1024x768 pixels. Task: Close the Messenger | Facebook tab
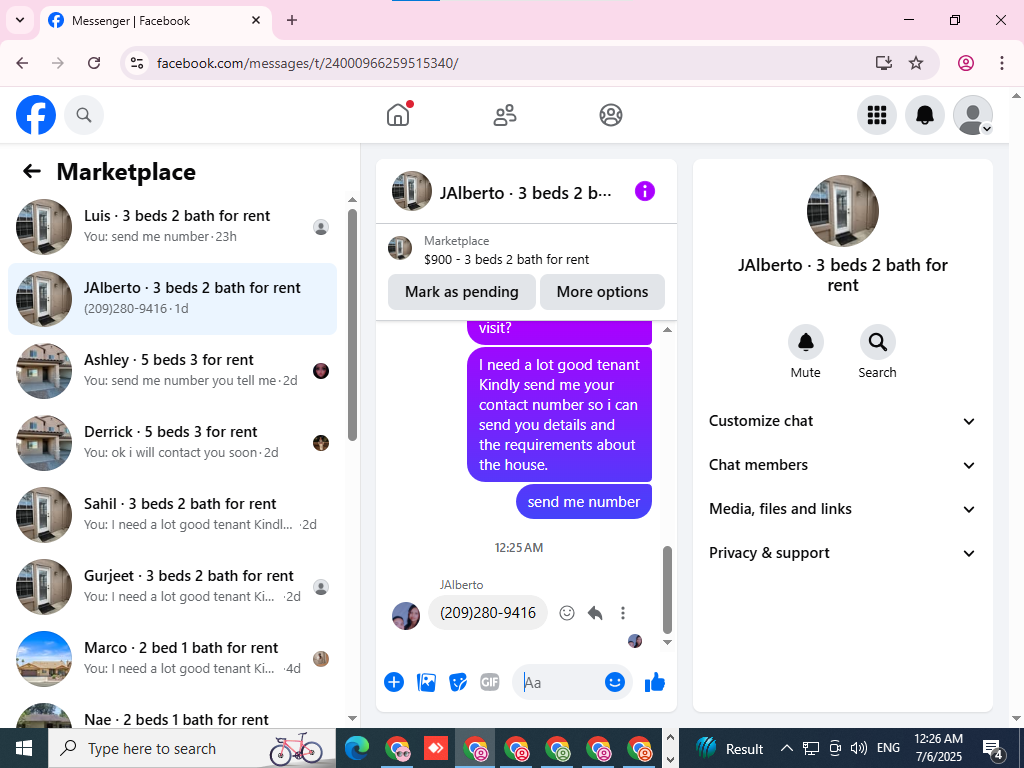256,20
